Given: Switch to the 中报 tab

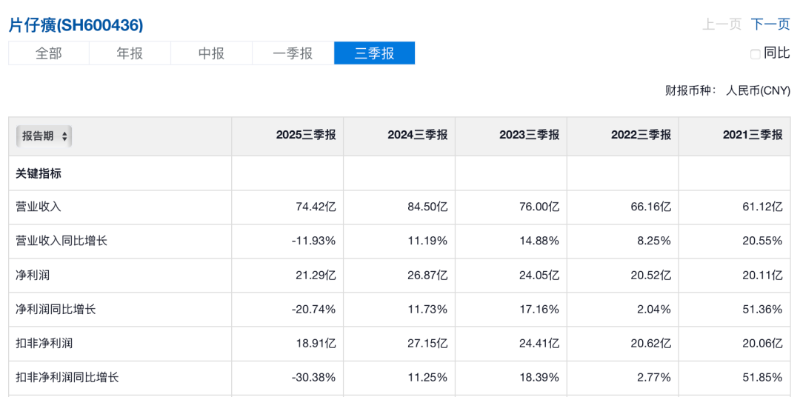Looking at the screenshot, I should (x=211, y=53).
